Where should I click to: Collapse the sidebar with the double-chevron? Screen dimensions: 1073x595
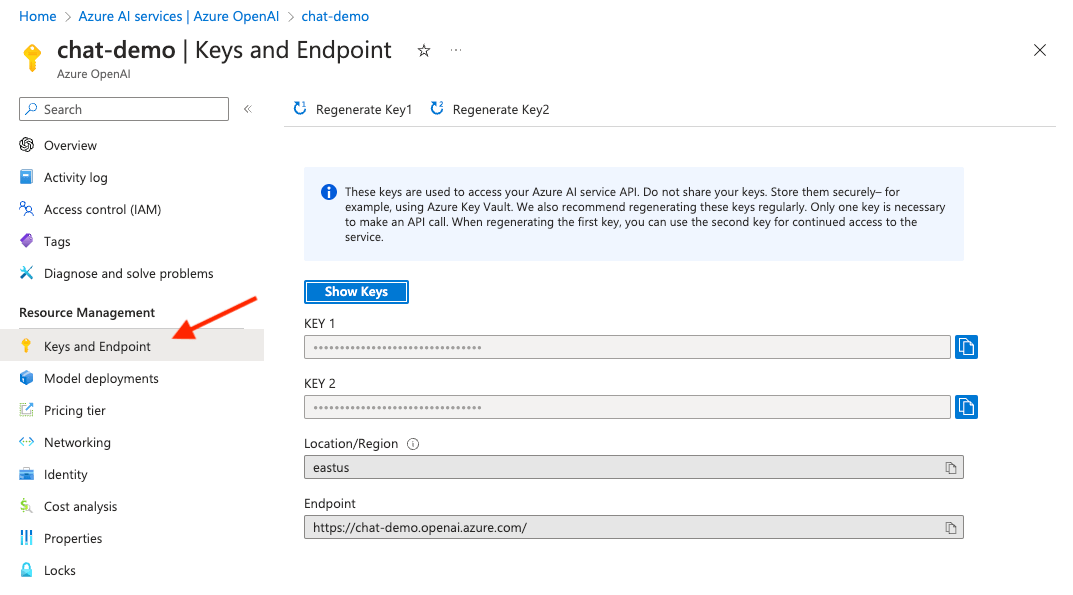click(247, 109)
